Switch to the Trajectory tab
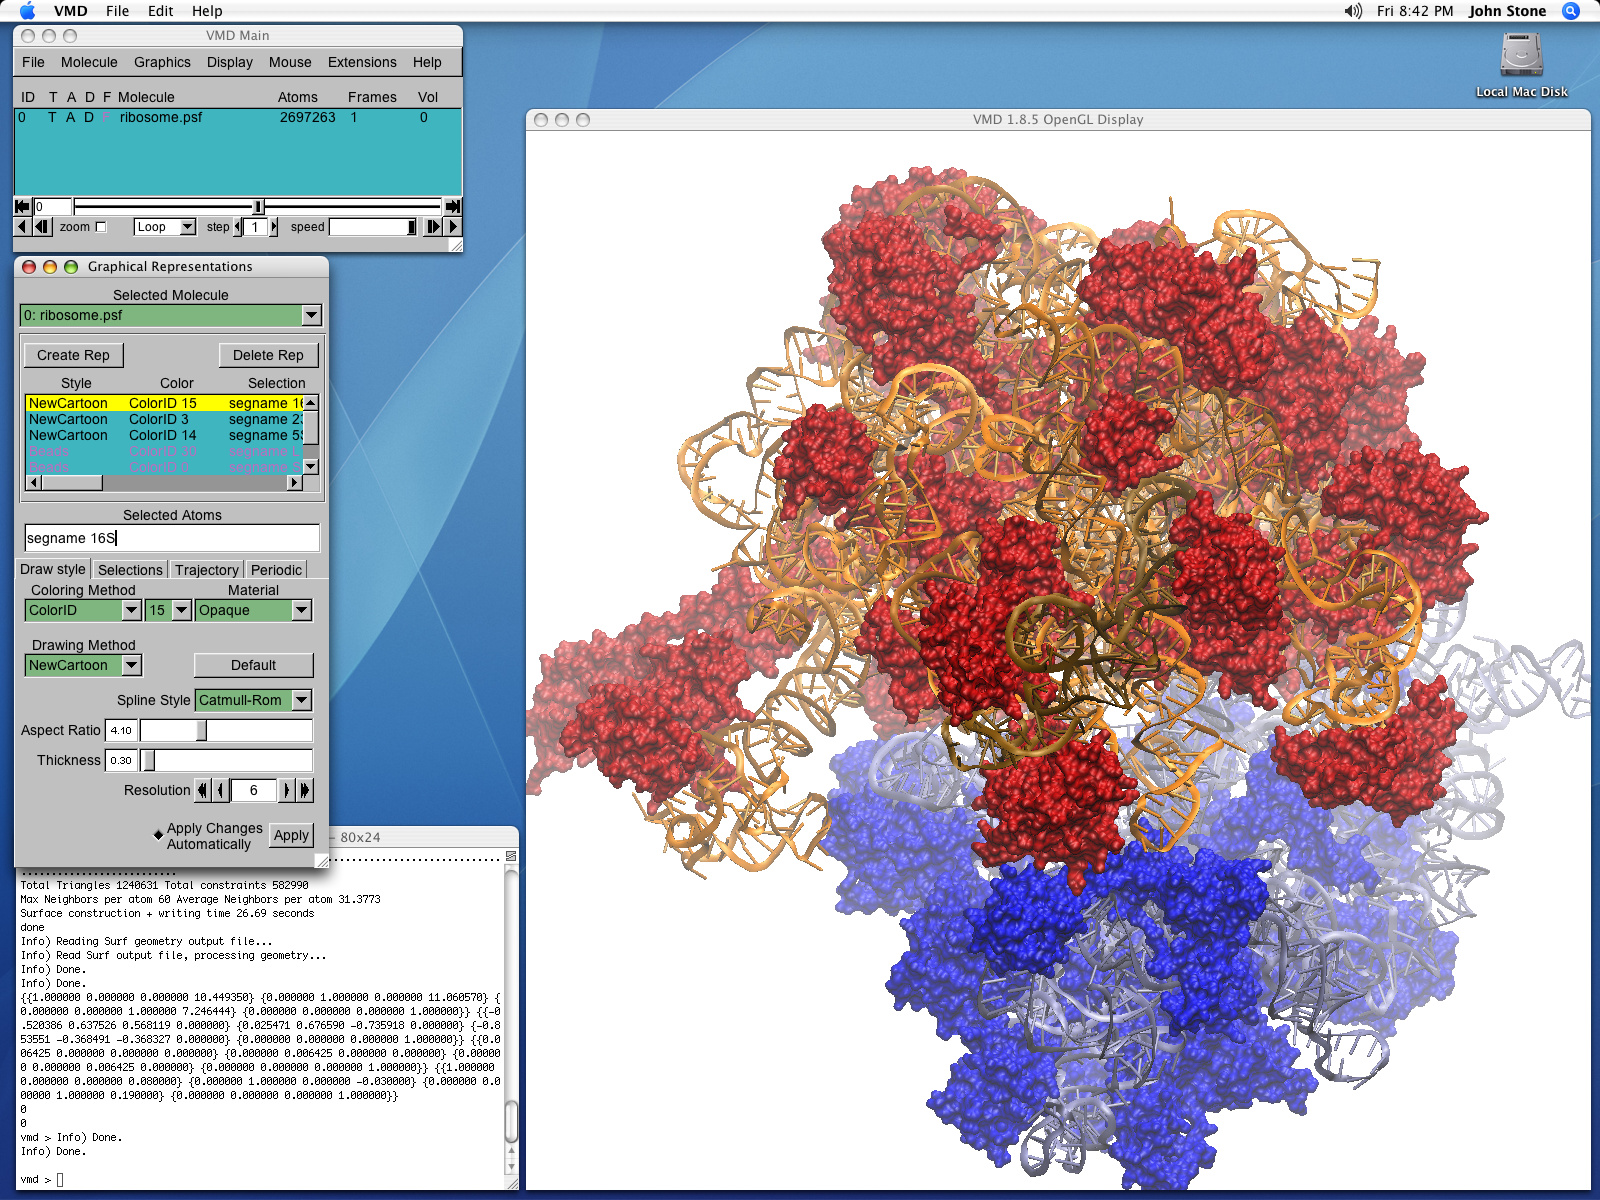This screenshot has width=1600, height=1200. pos(206,570)
